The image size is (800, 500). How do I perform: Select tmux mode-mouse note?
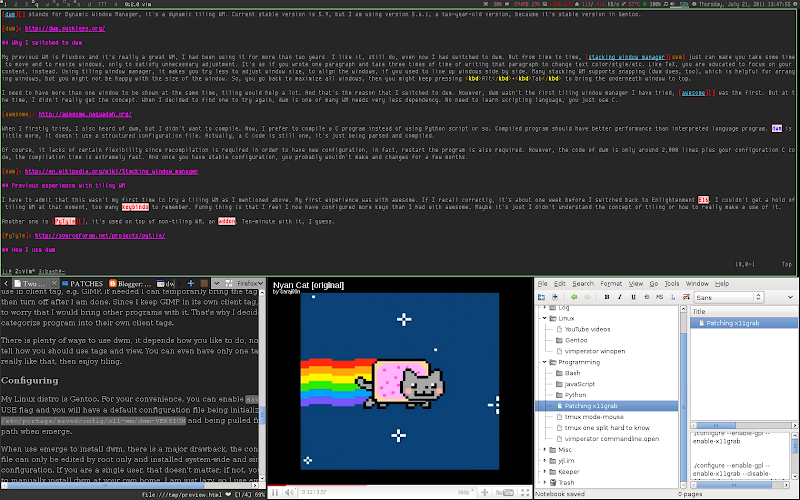coord(590,417)
